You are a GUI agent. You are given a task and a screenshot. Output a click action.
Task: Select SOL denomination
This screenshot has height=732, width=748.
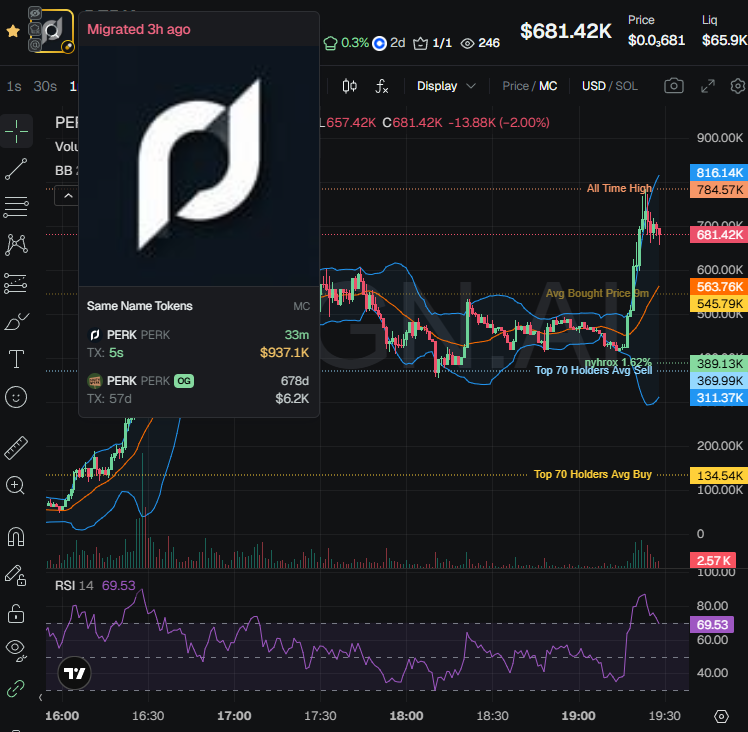pos(626,86)
